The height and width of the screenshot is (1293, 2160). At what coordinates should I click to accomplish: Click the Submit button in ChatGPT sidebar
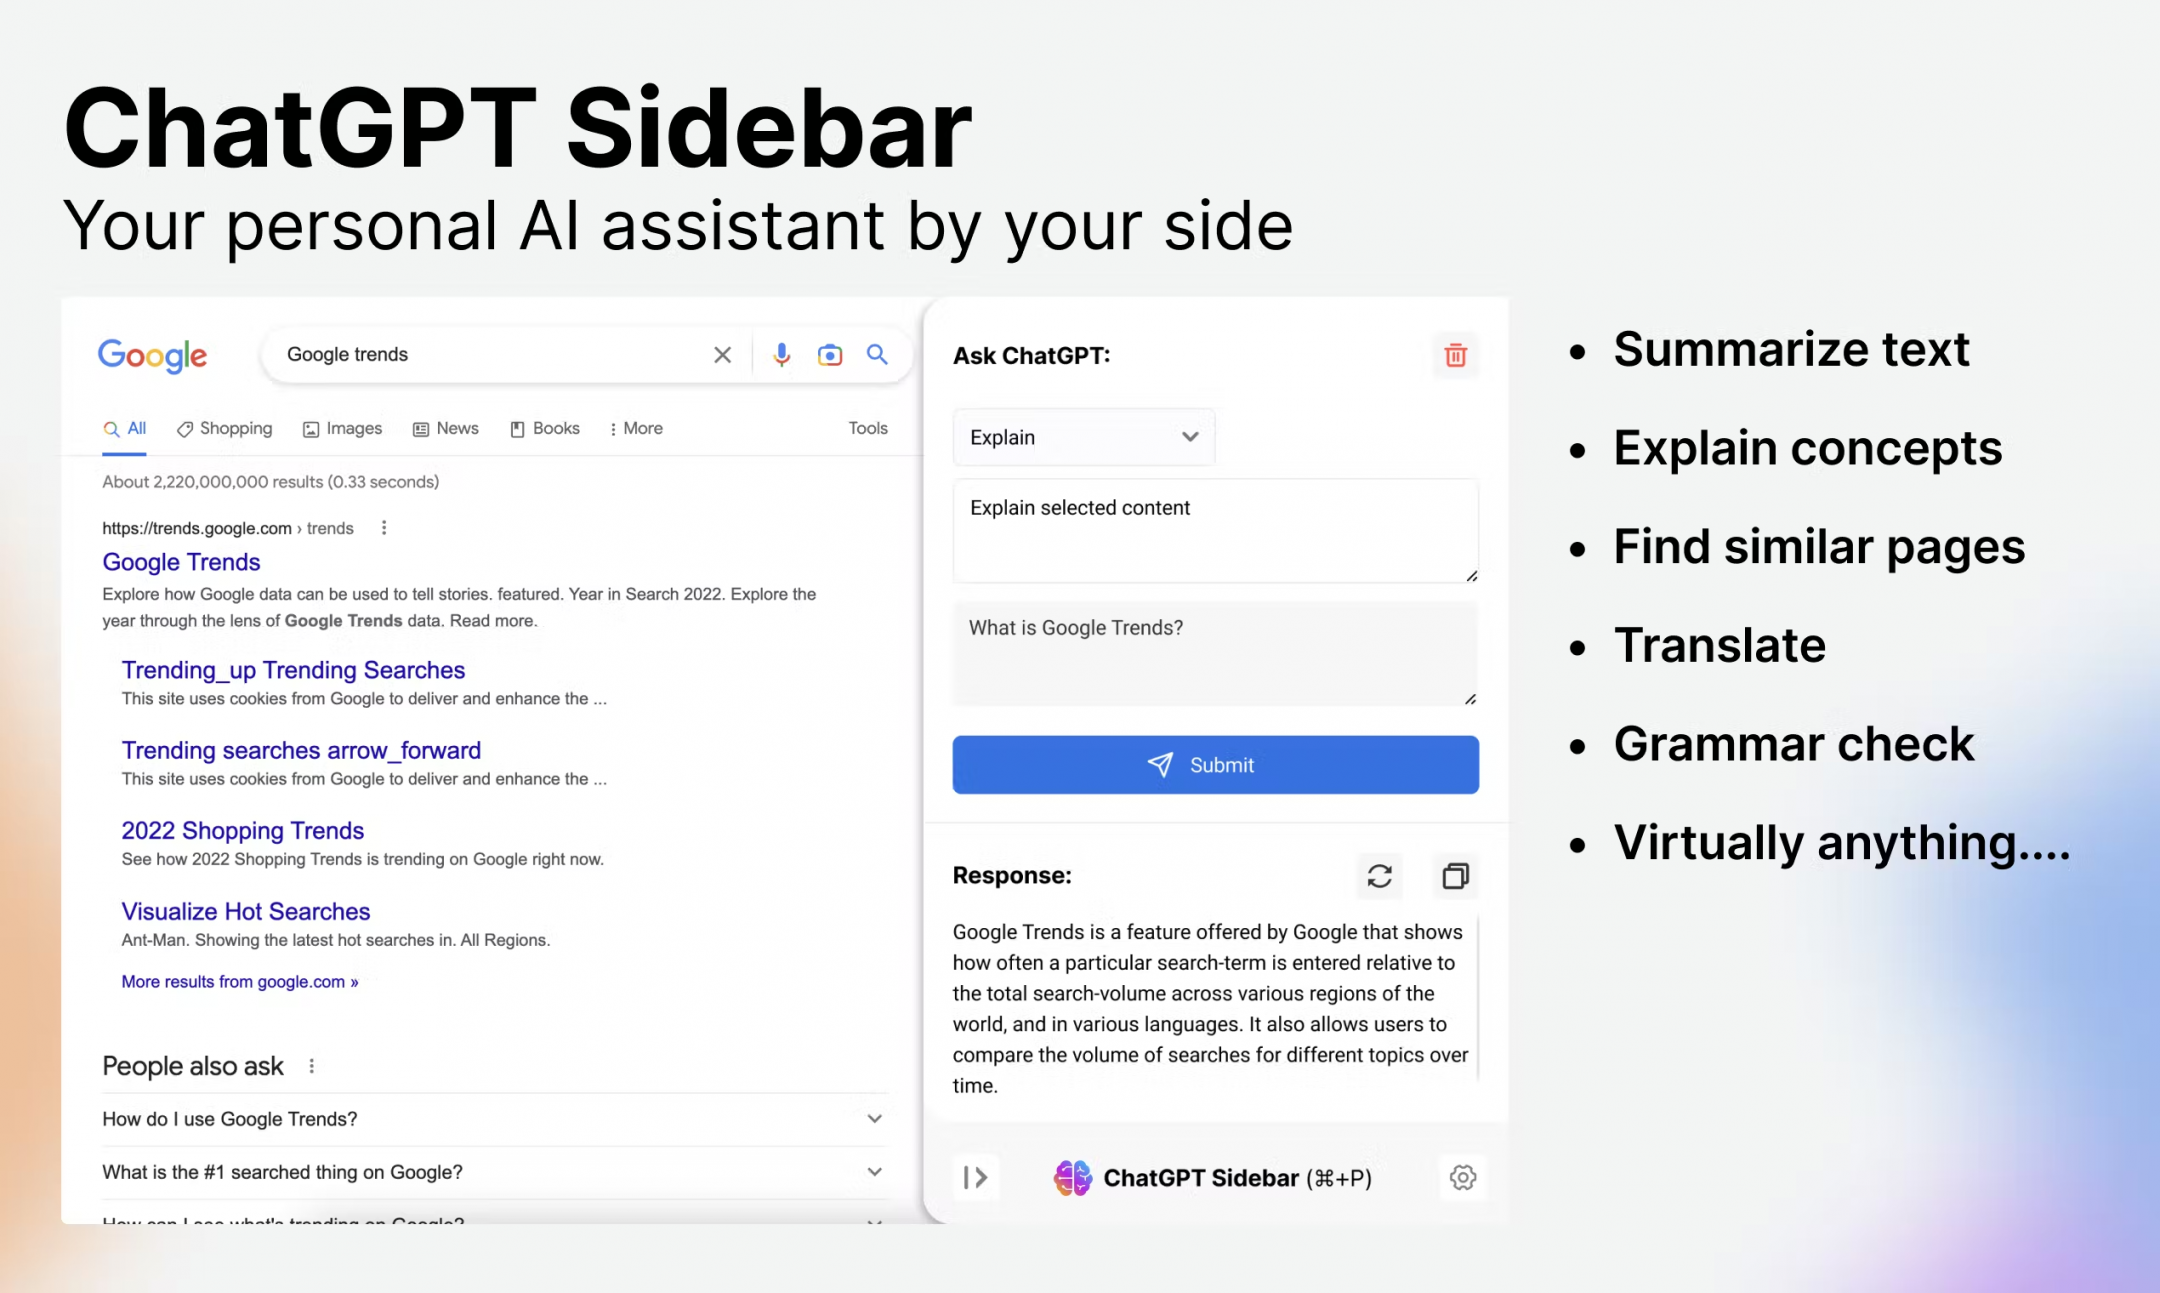coord(1215,763)
